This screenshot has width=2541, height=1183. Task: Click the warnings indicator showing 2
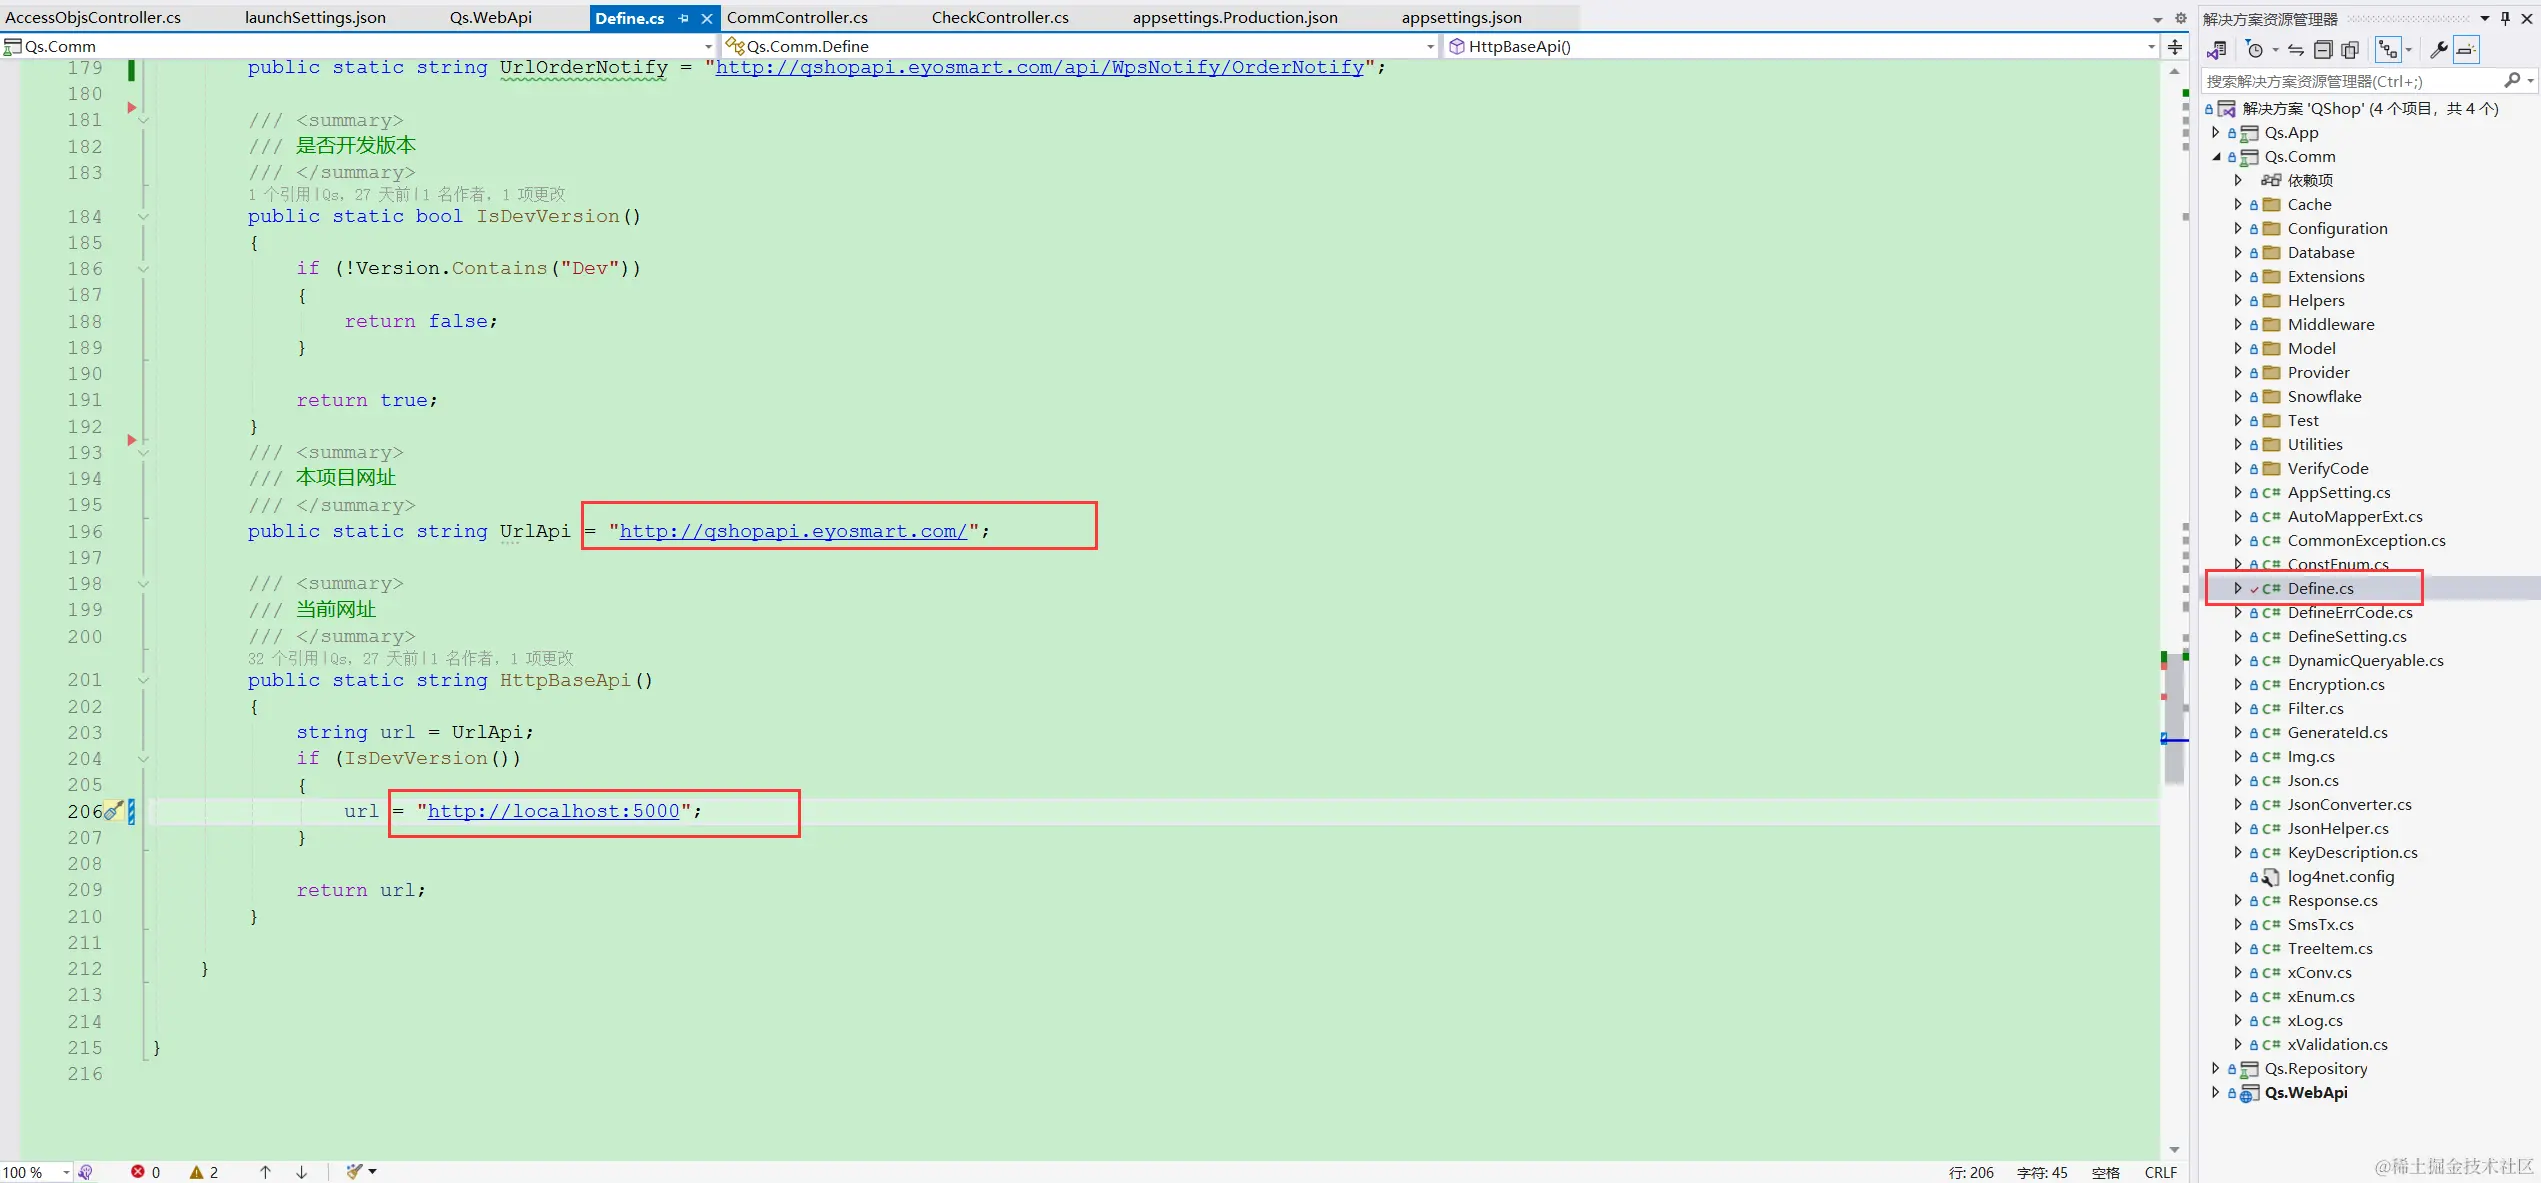204,1172
